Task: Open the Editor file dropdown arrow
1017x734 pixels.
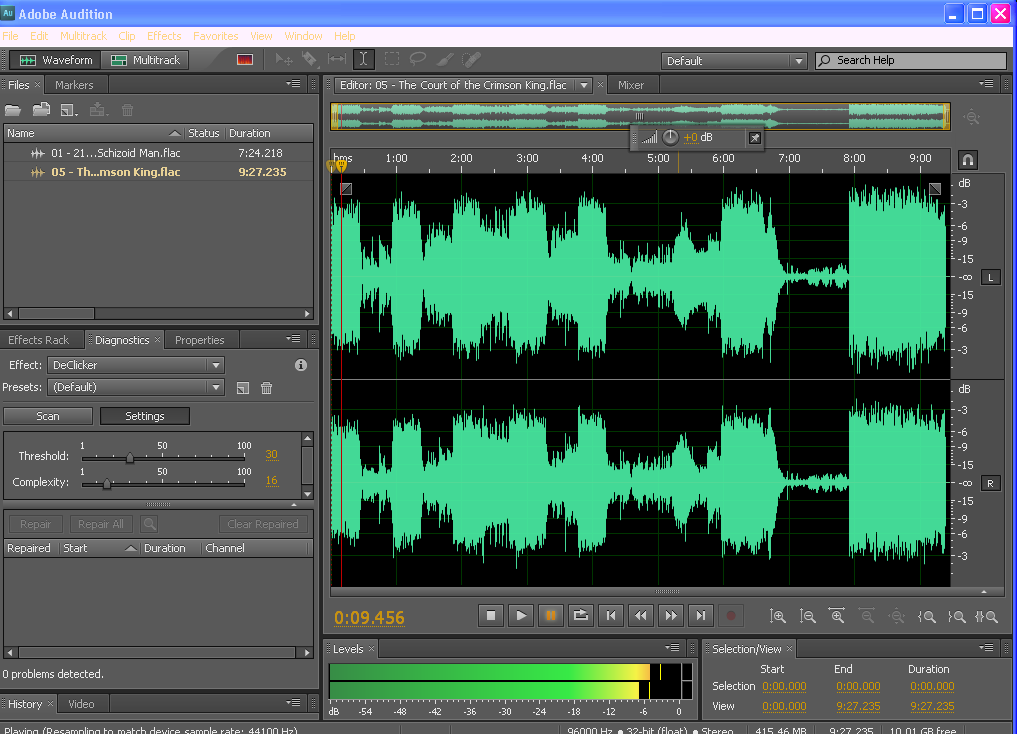Action: point(584,85)
